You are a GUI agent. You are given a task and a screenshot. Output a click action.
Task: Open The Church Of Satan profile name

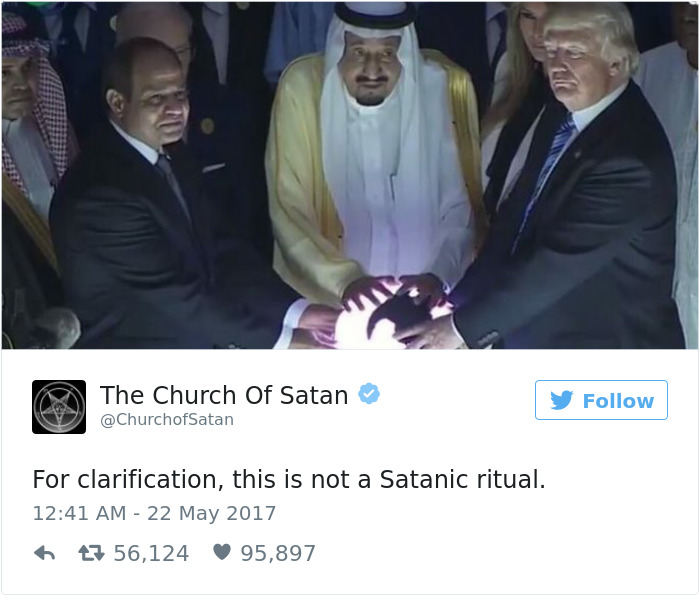pyautogui.click(x=224, y=395)
